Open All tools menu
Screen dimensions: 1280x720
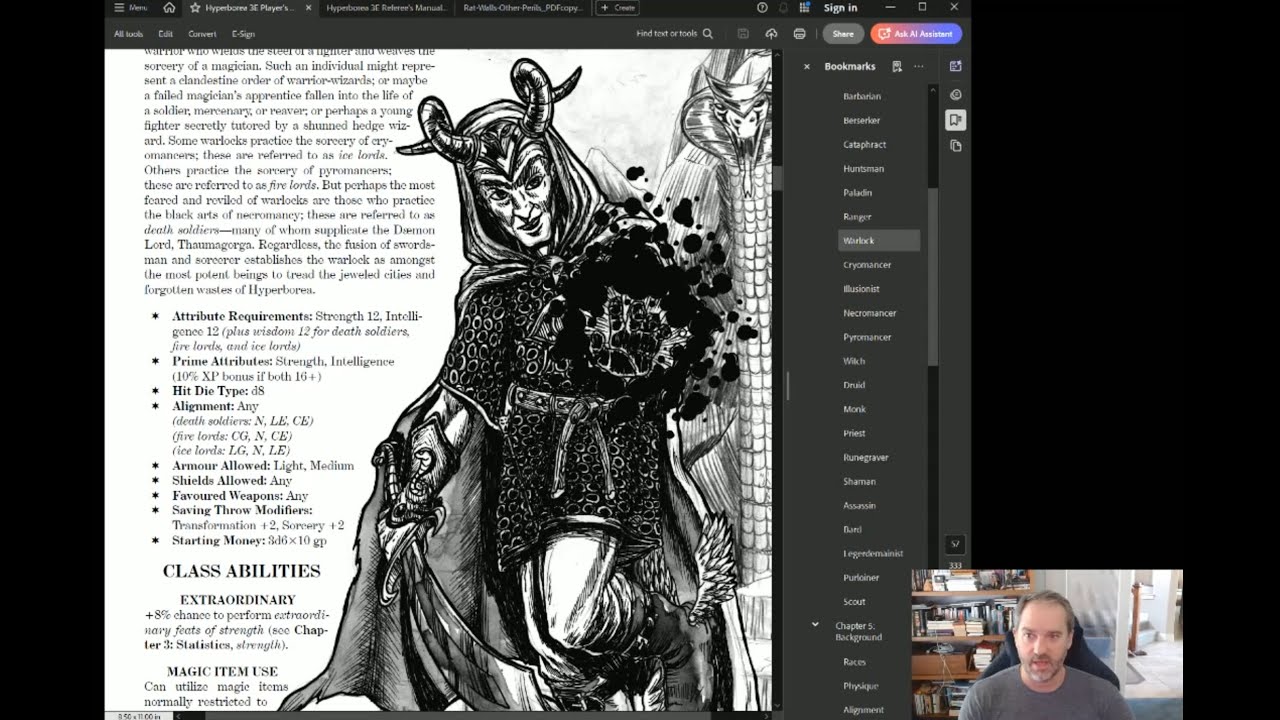pyautogui.click(x=128, y=34)
